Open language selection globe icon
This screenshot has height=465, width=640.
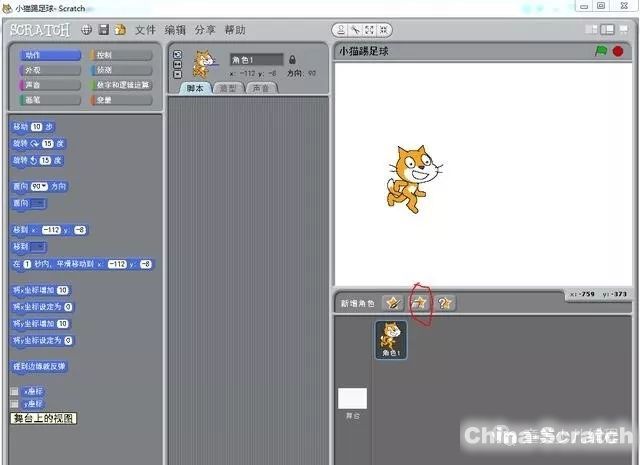(x=87, y=30)
